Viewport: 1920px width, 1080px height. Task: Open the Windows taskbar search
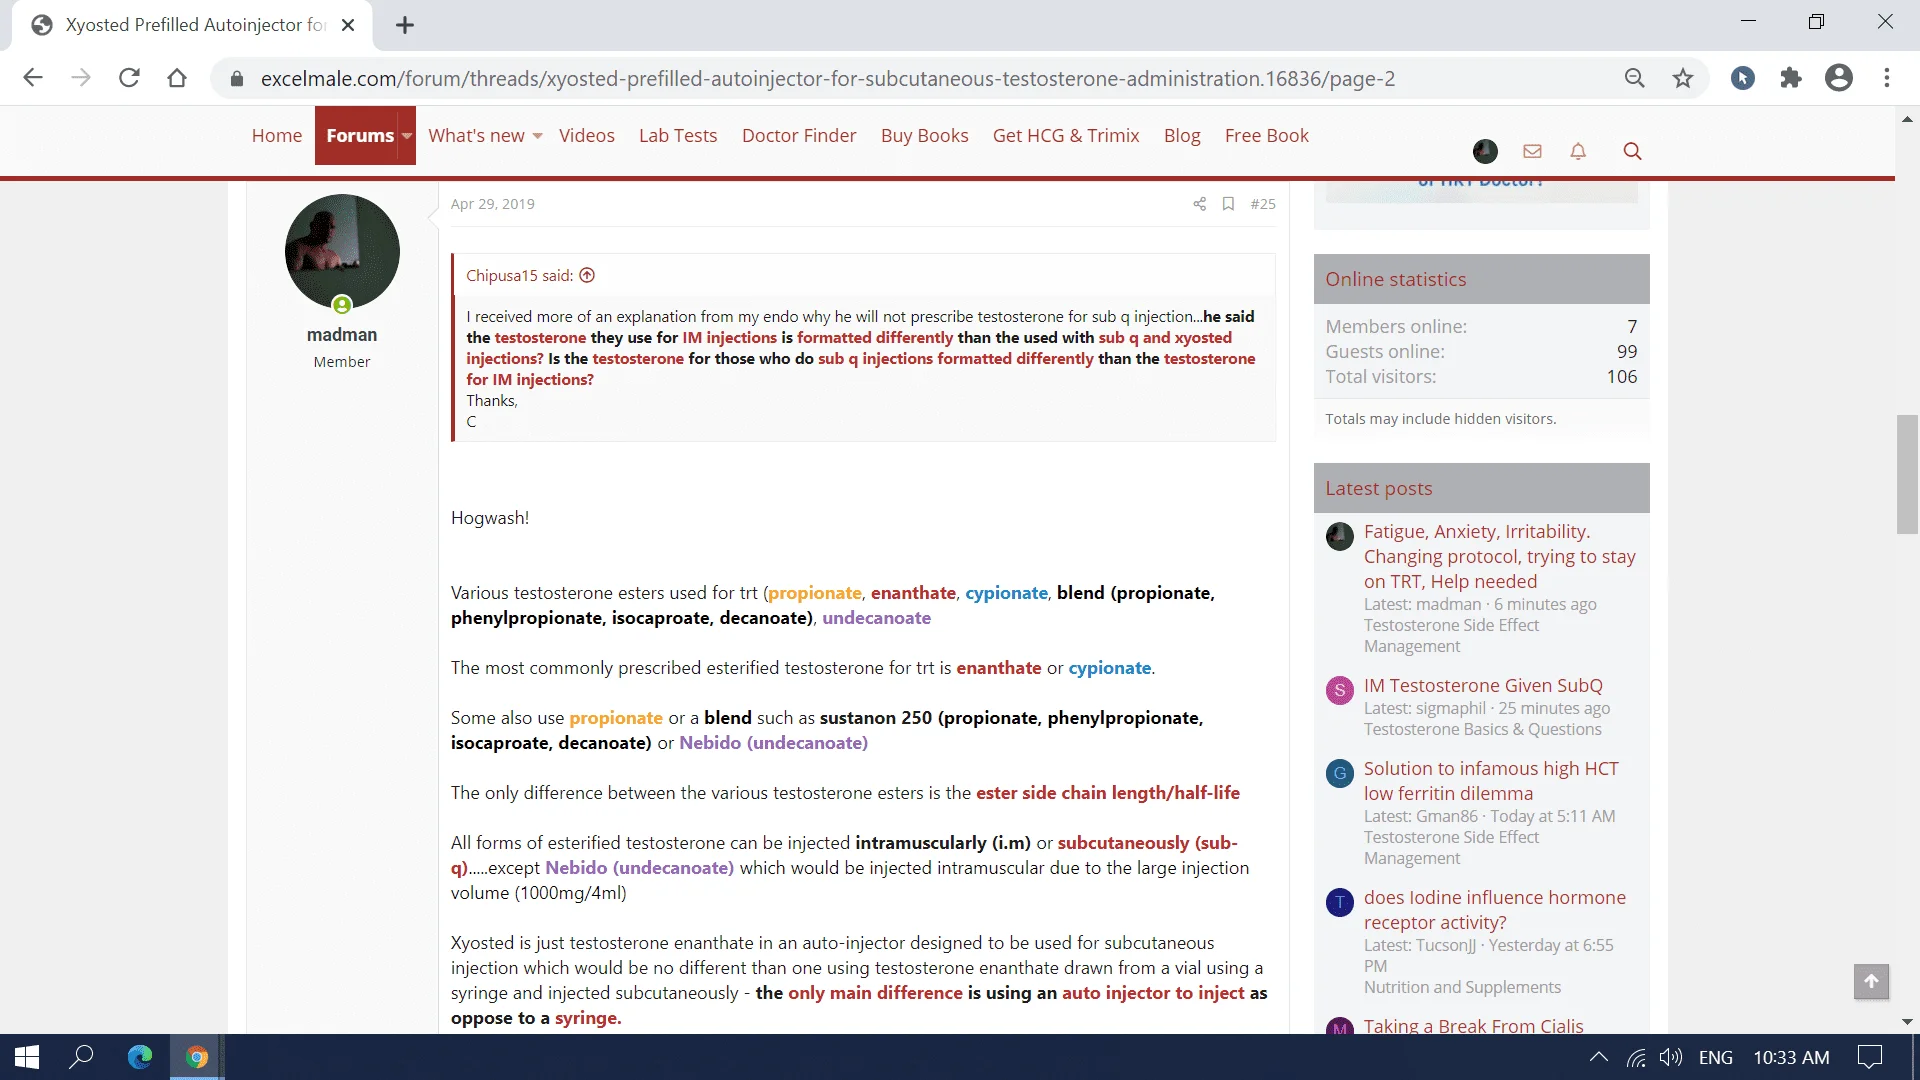point(82,1057)
